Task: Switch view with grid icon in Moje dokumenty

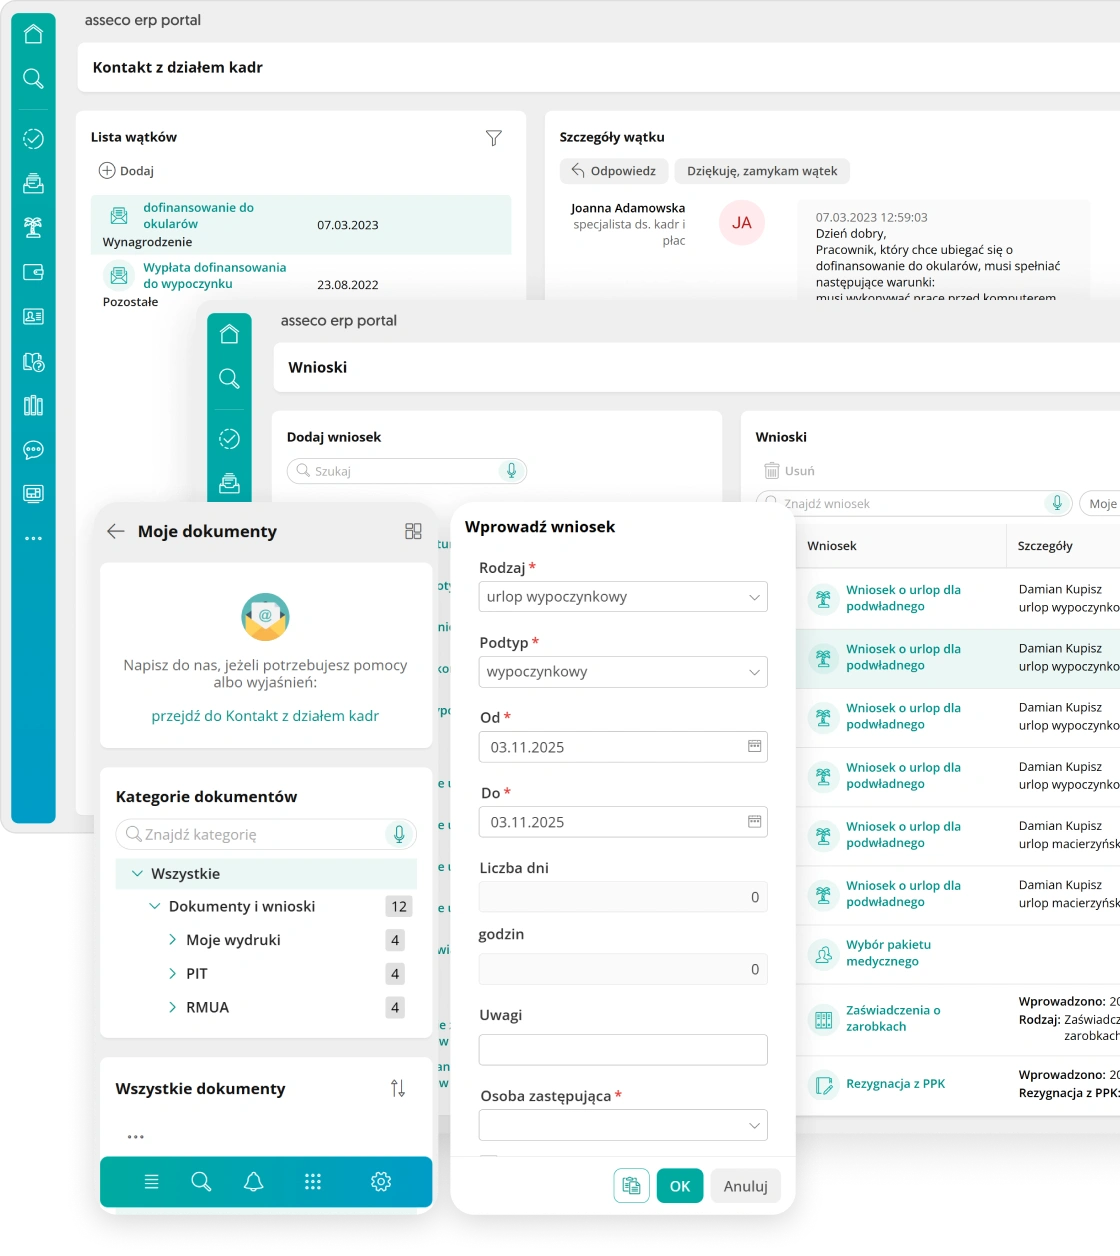Action: coord(413,531)
